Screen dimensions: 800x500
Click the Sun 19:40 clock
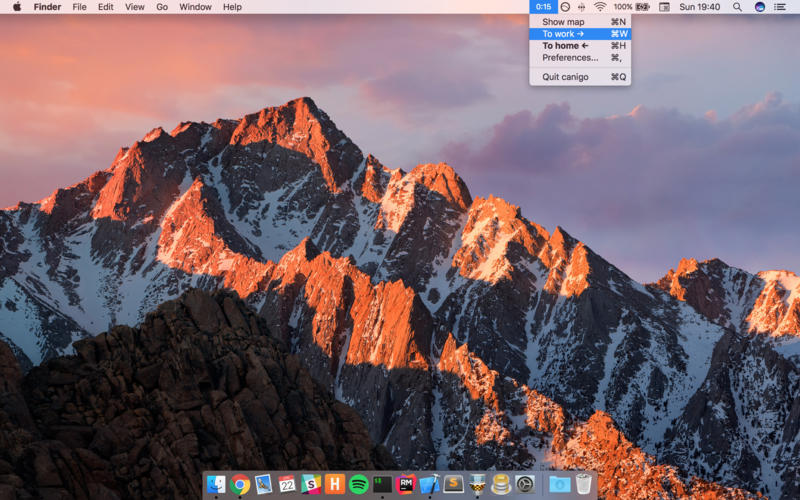tap(699, 7)
